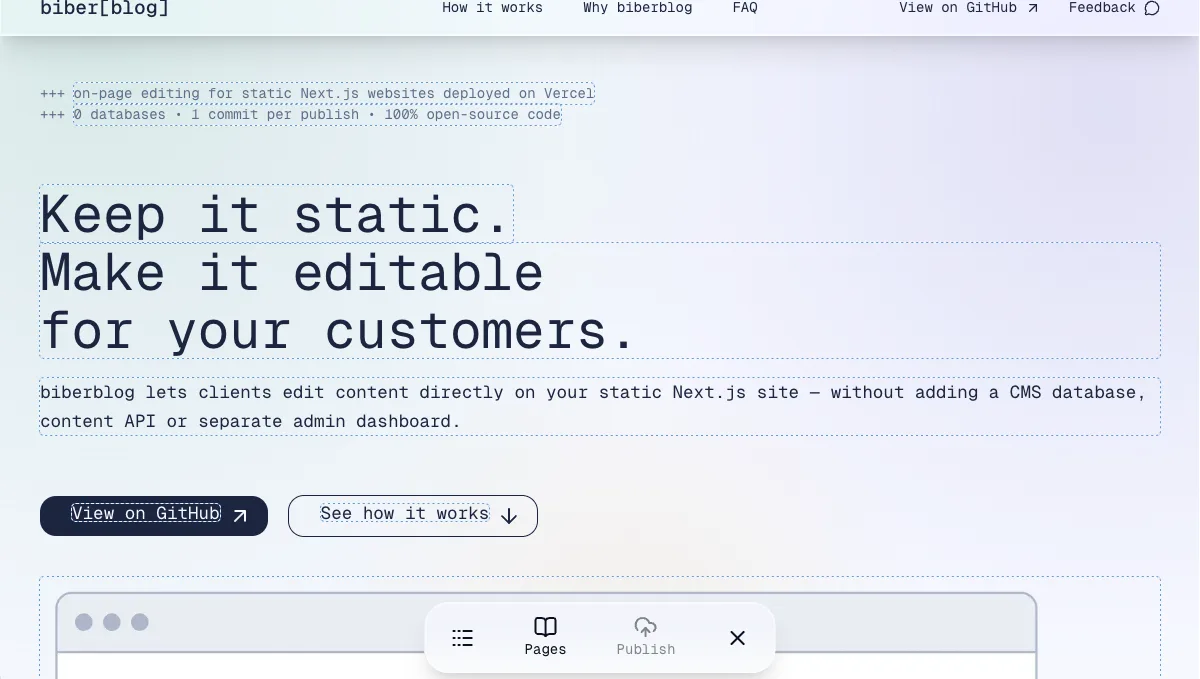
Task: Jump to FAQ nav link
Action: pyautogui.click(x=745, y=8)
